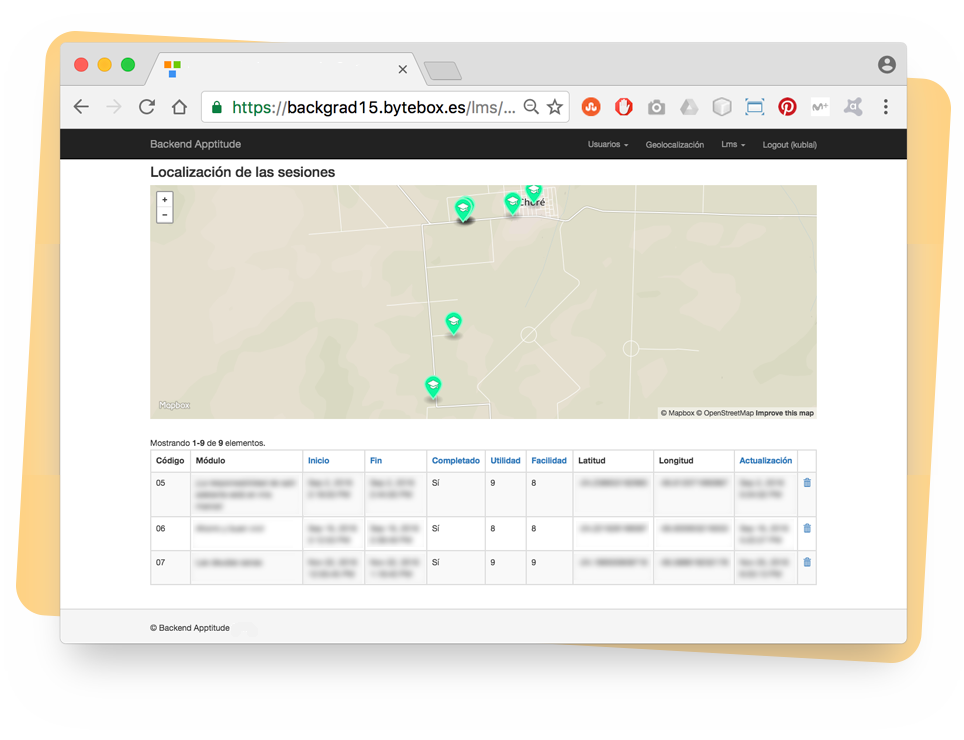Expand the Usuarios dropdown menu
The height and width of the screenshot is (740, 964).
[x=608, y=144]
